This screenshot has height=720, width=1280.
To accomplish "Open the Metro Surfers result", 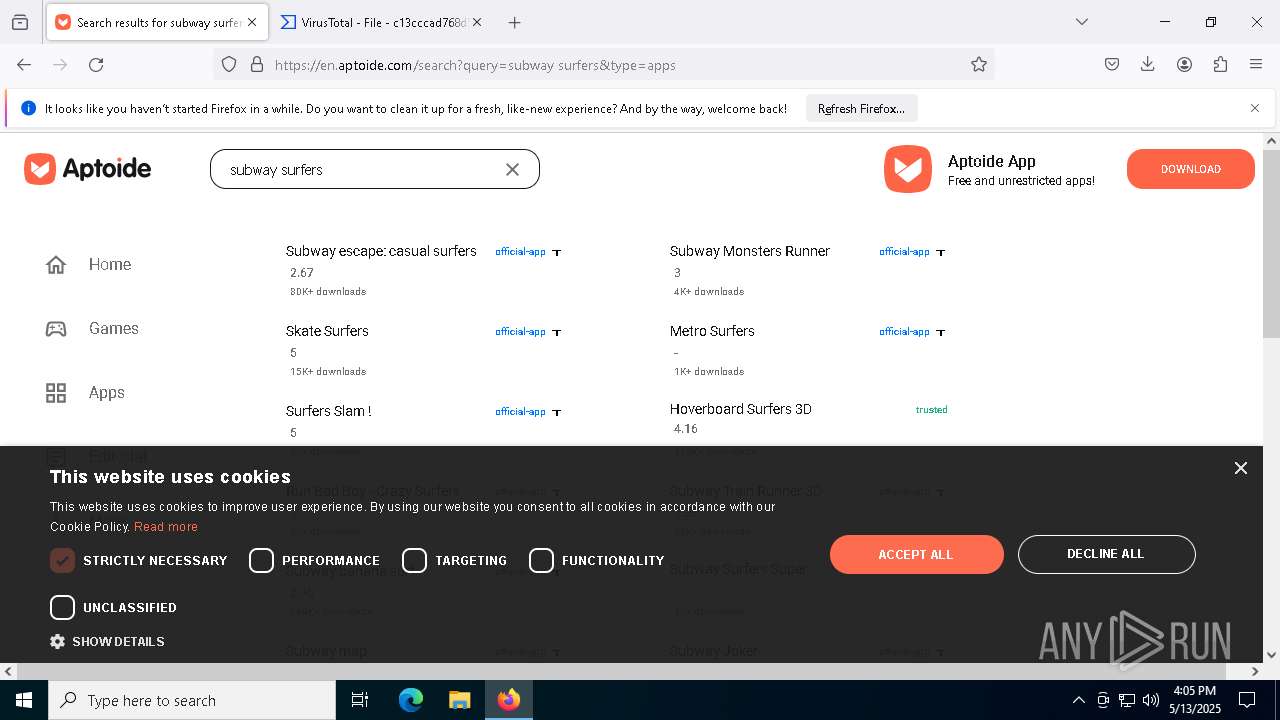I will [712, 331].
